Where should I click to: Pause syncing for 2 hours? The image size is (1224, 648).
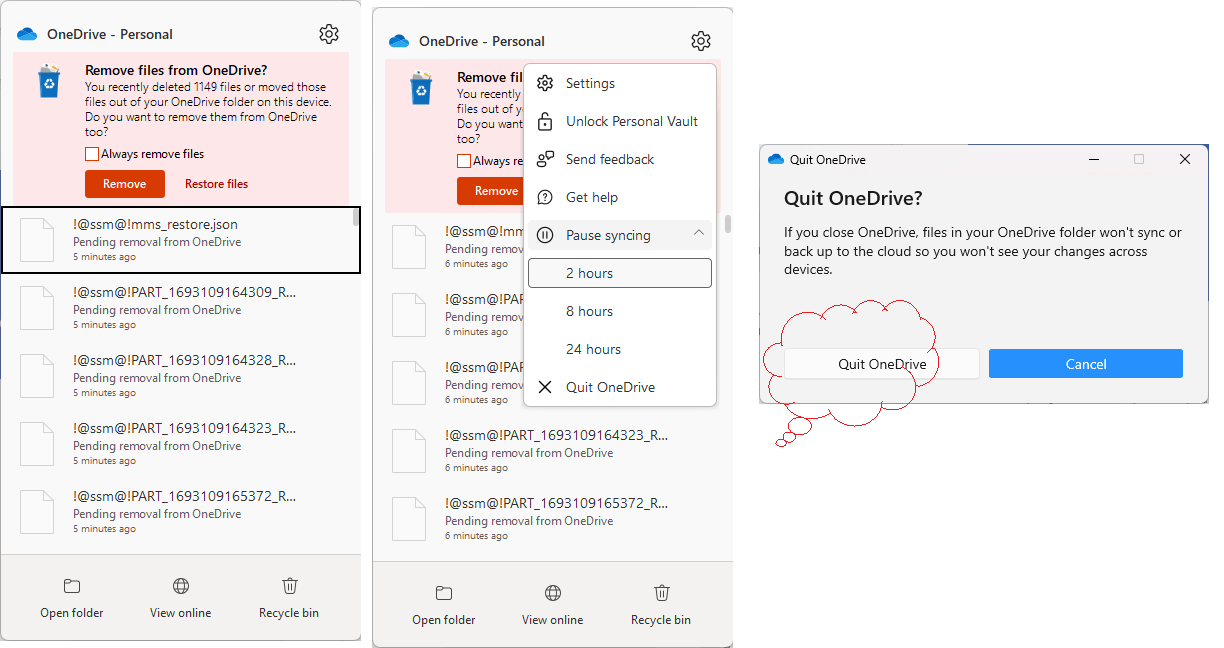(620, 273)
